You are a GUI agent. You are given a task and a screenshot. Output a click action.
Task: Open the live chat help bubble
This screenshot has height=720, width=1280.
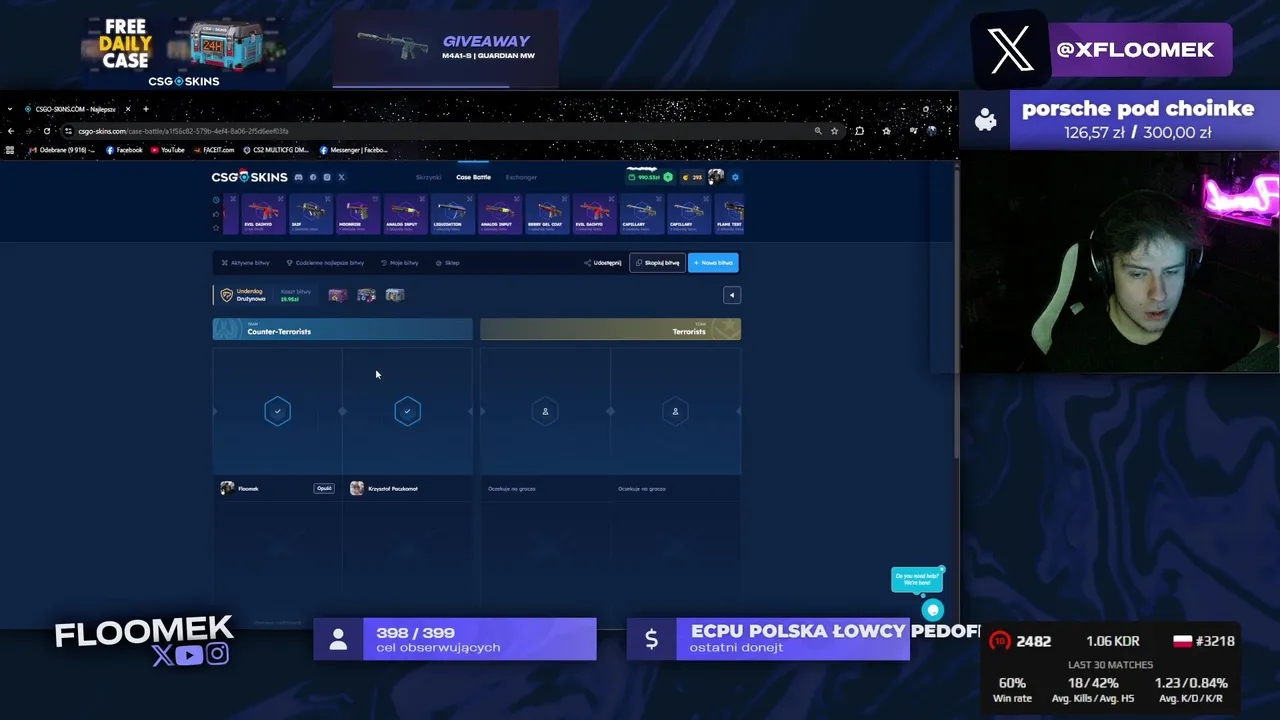933,610
